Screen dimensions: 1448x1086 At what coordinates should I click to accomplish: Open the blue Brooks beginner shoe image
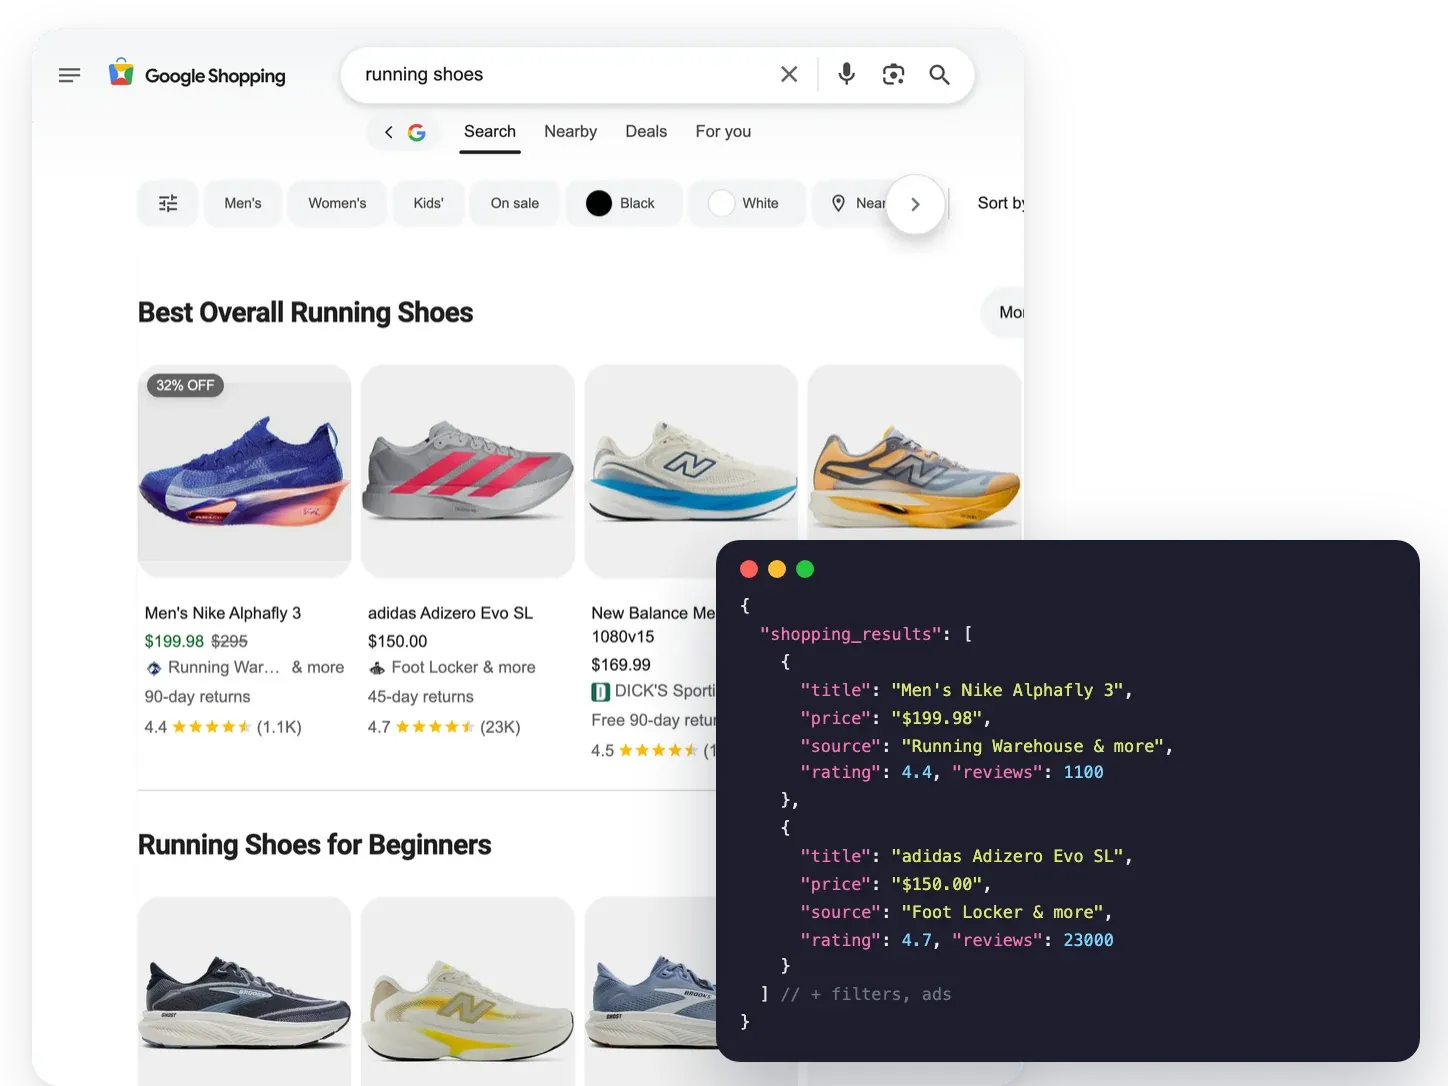tap(651, 991)
